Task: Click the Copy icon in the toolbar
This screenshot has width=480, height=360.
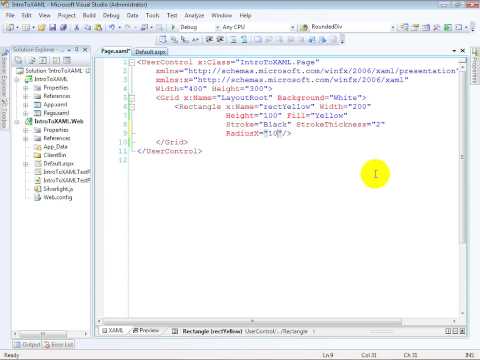Action: pyautogui.click(x=87, y=27)
